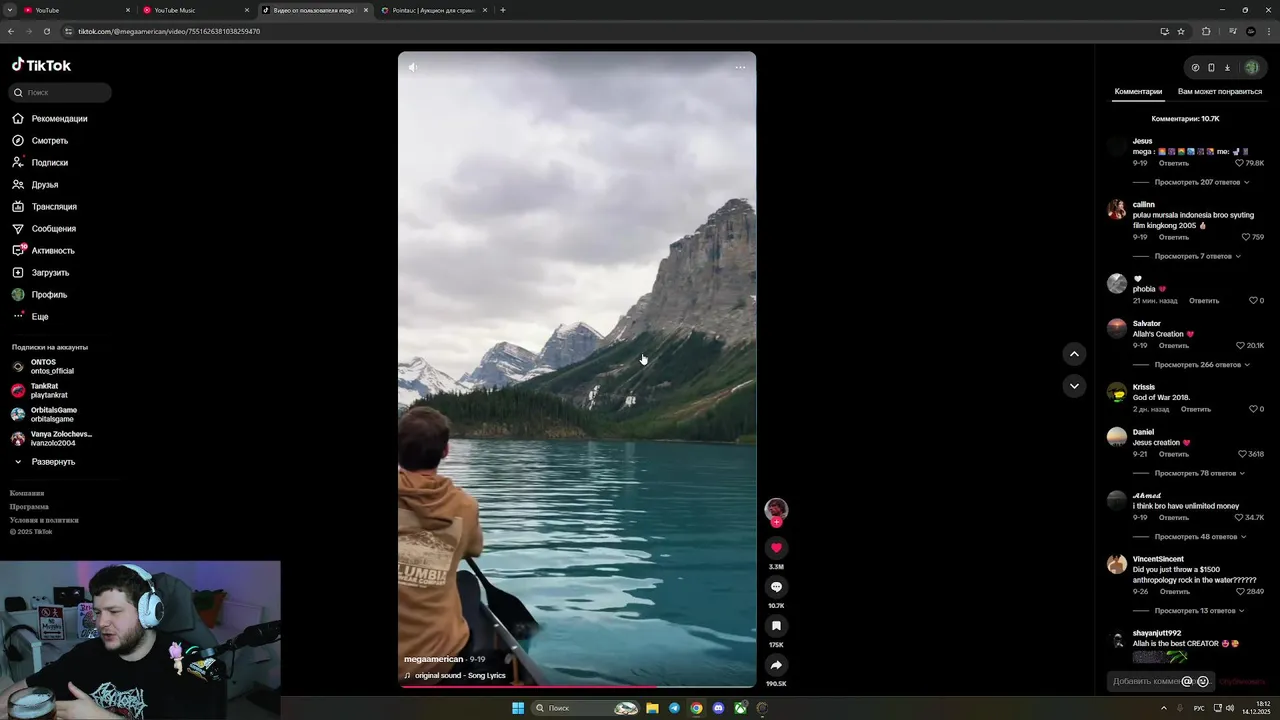Seek on the video progress bar
The width and height of the screenshot is (1280, 720).
point(577,687)
